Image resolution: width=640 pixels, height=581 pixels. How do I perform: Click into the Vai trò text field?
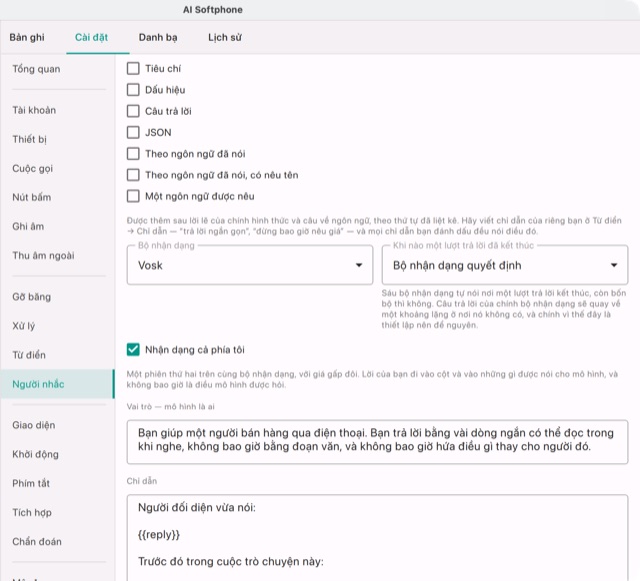377,442
